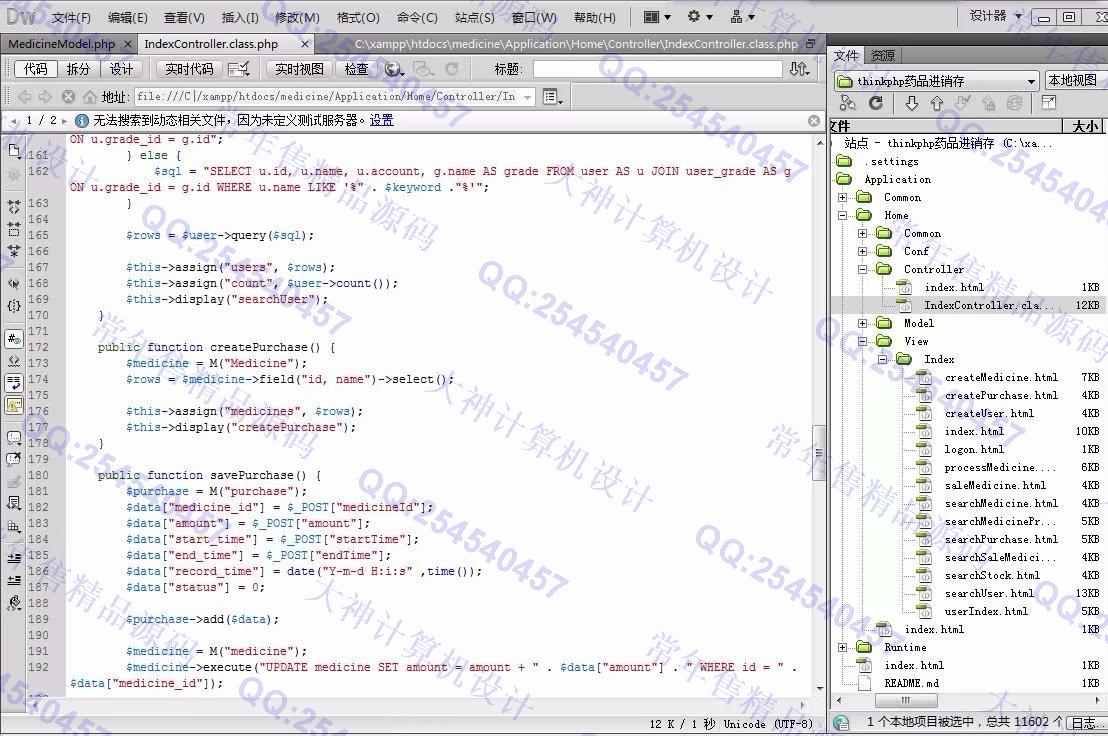
Task: Open the view options list icon dropdown
Action: pos(553,97)
